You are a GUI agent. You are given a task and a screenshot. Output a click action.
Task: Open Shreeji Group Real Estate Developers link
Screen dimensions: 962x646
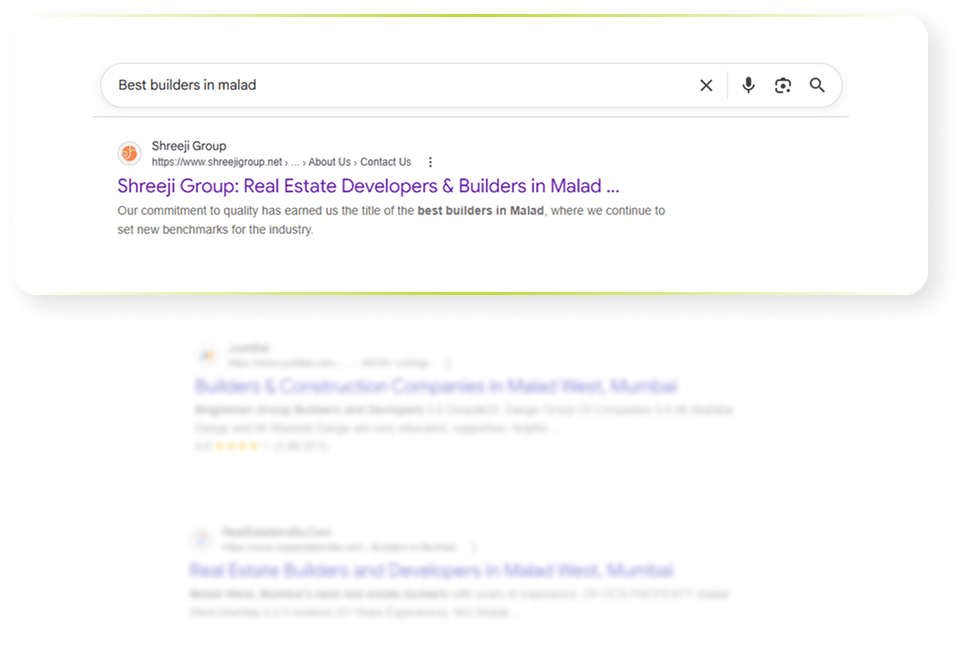point(368,186)
